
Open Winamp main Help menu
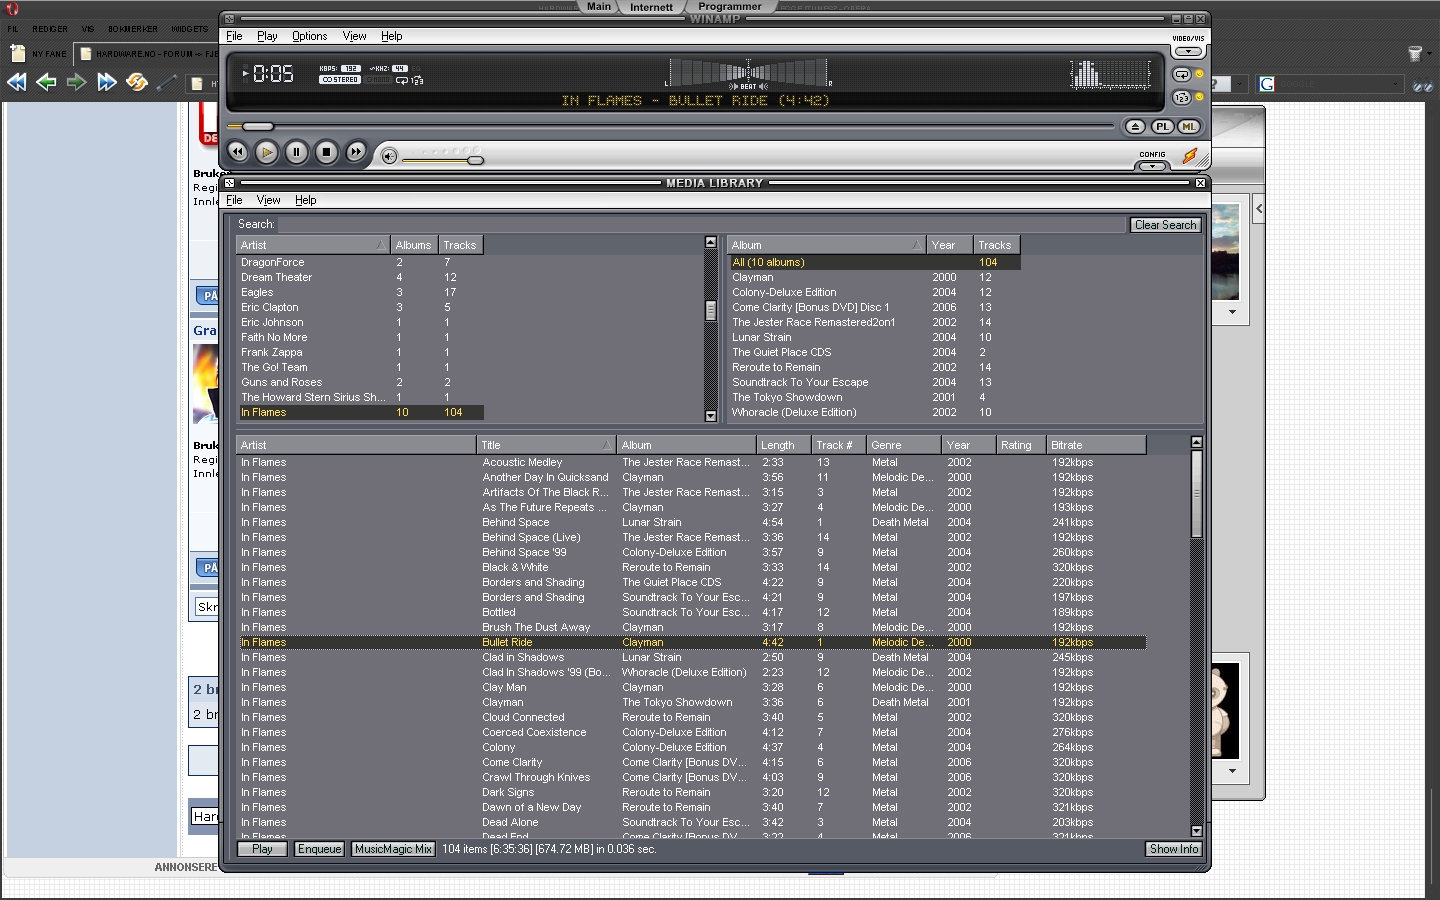pyautogui.click(x=392, y=36)
